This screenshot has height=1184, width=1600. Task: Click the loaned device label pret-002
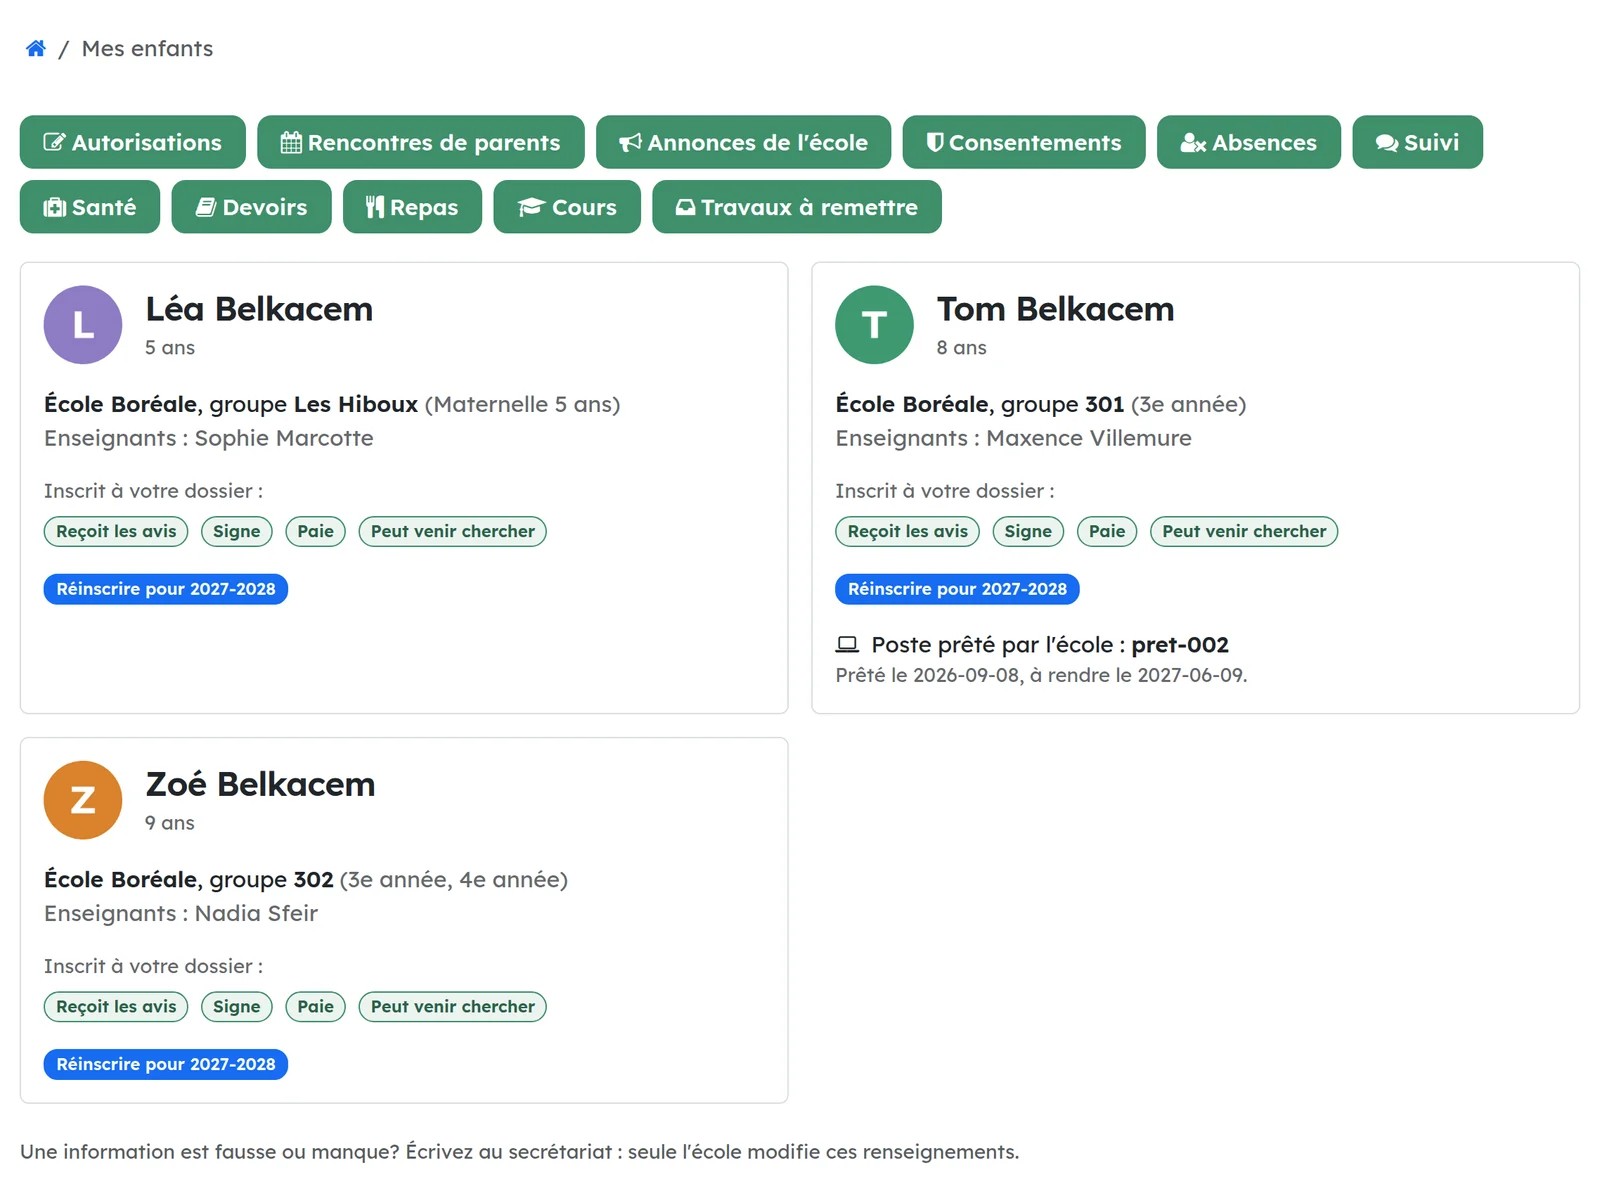click(x=1180, y=645)
